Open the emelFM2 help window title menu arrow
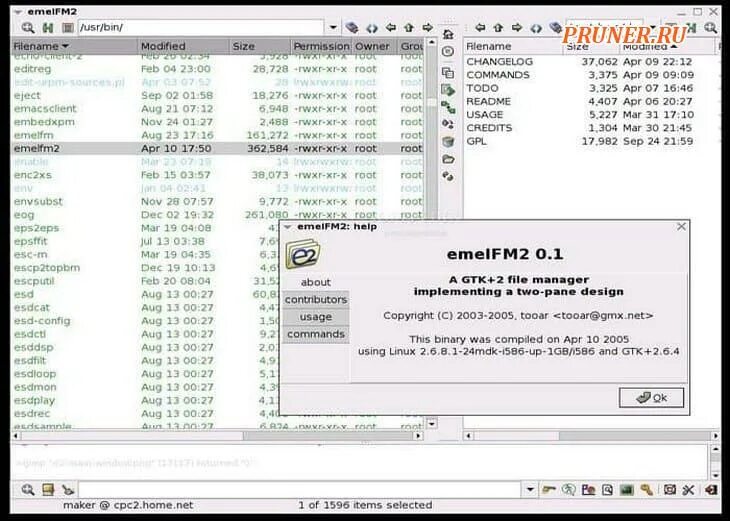 288,227
